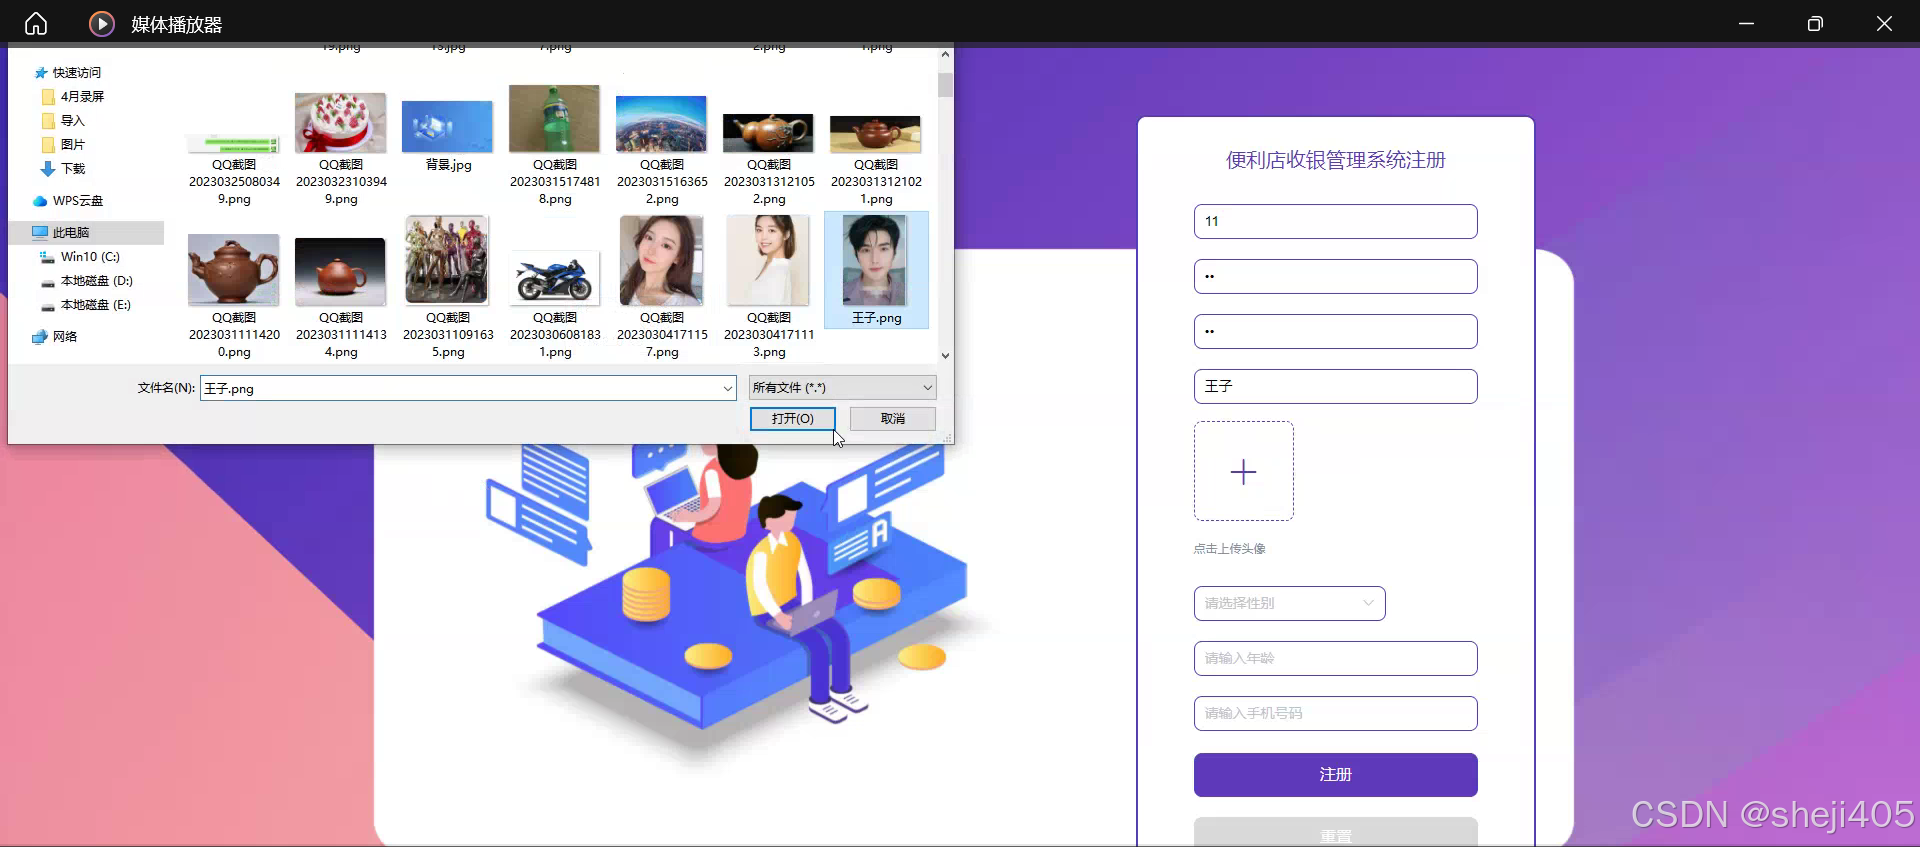Image resolution: width=1920 pixels, height=847 pixels.
Task: Click the 取消 cancel button
Action: pos(892,419)
